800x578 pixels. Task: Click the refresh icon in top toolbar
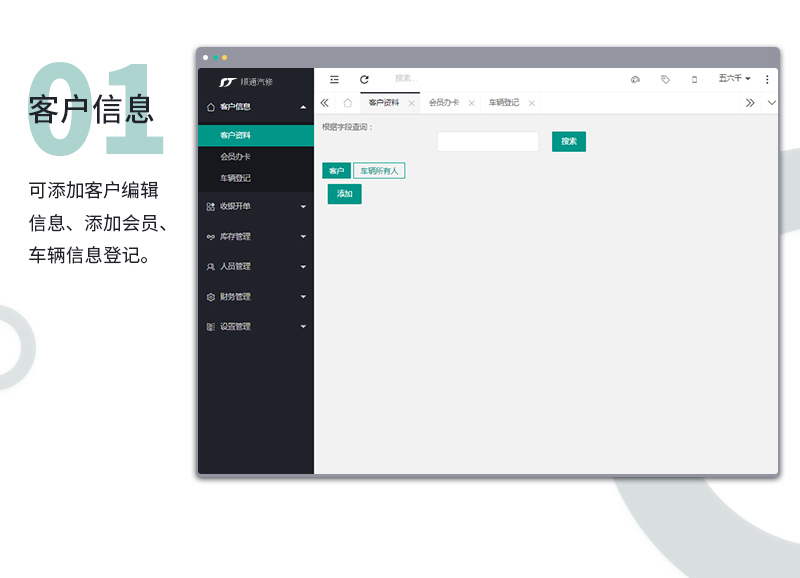pyautogui.click(x=364, y=80)
